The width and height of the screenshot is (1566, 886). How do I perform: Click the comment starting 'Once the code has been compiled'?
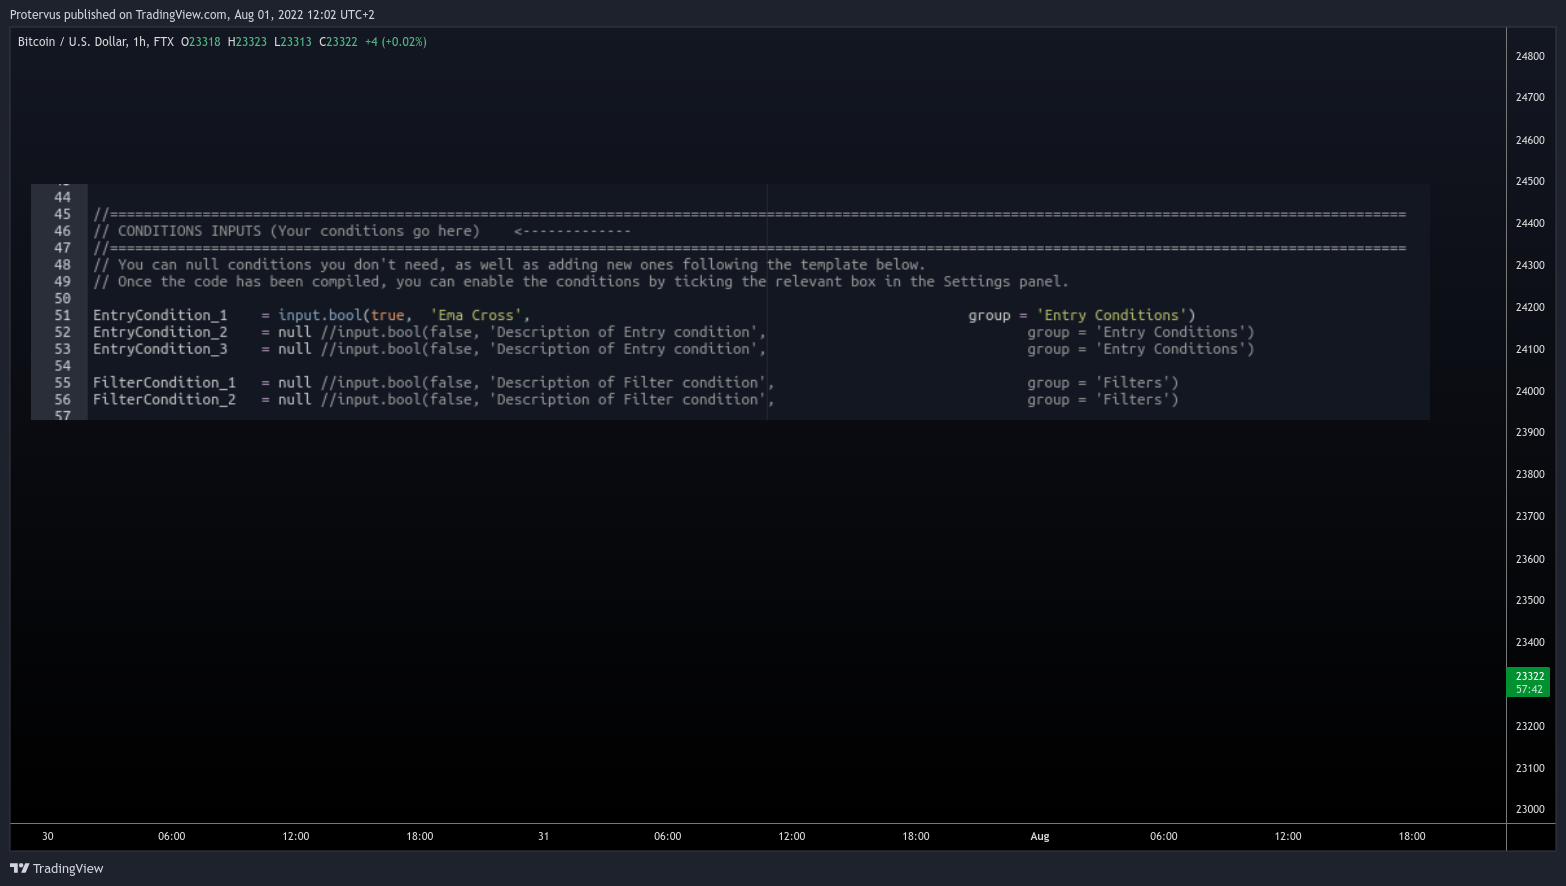coord(581,282)
